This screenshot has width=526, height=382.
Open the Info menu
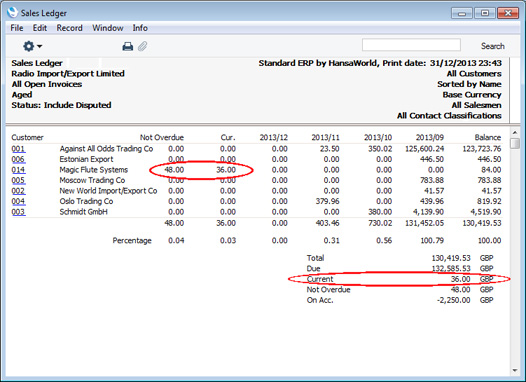coord(140,28)
